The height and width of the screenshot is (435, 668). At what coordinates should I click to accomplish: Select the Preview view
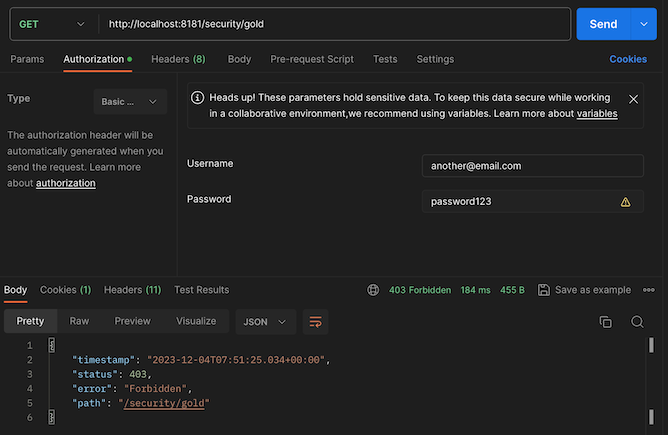point(132,321)
